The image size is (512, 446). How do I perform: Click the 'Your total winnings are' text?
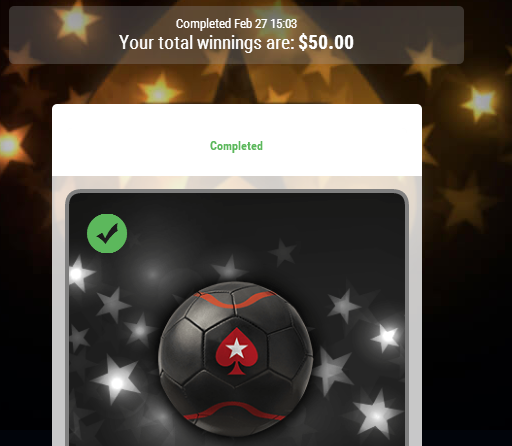coord(207,43)
